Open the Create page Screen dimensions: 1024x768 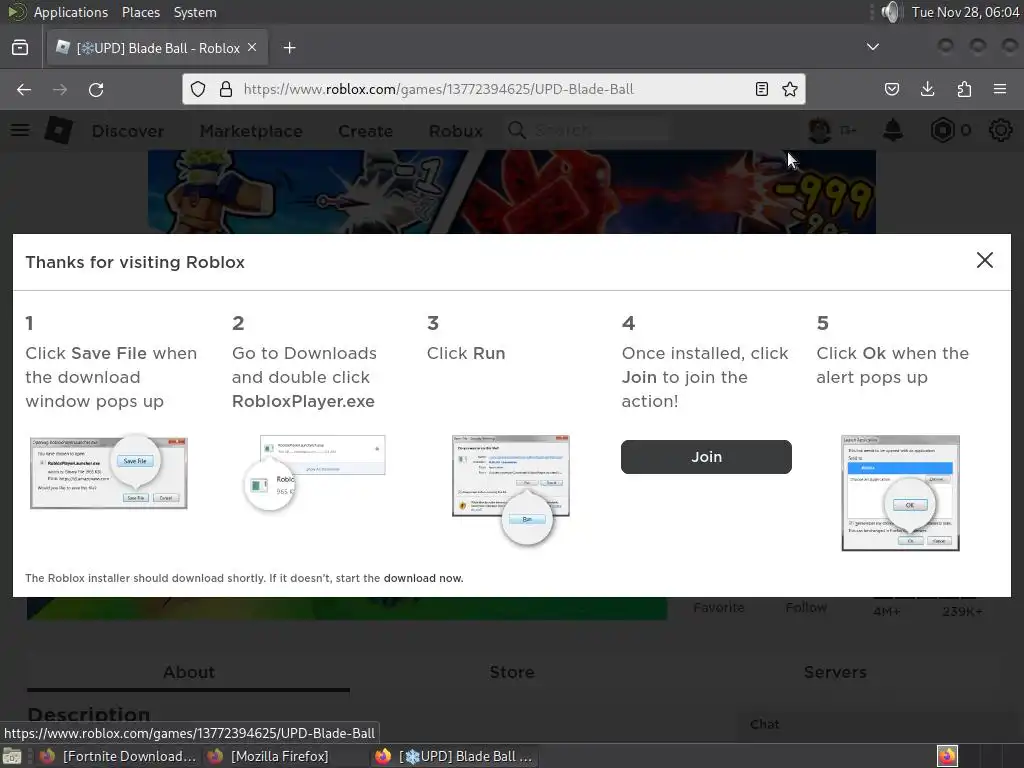pos(365,131)
